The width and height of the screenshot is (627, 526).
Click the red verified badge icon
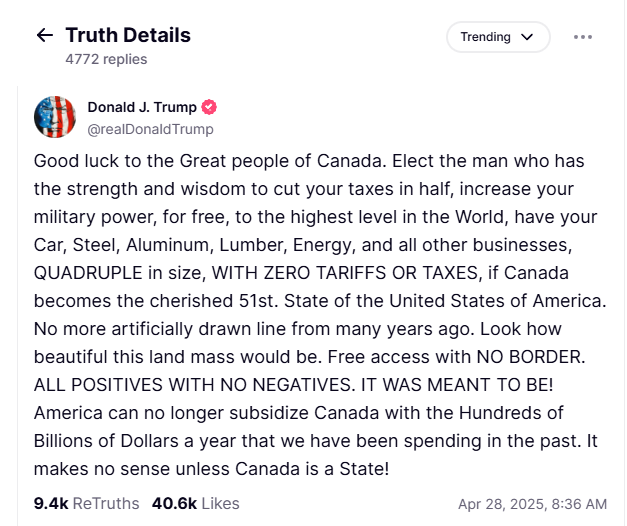209,107
